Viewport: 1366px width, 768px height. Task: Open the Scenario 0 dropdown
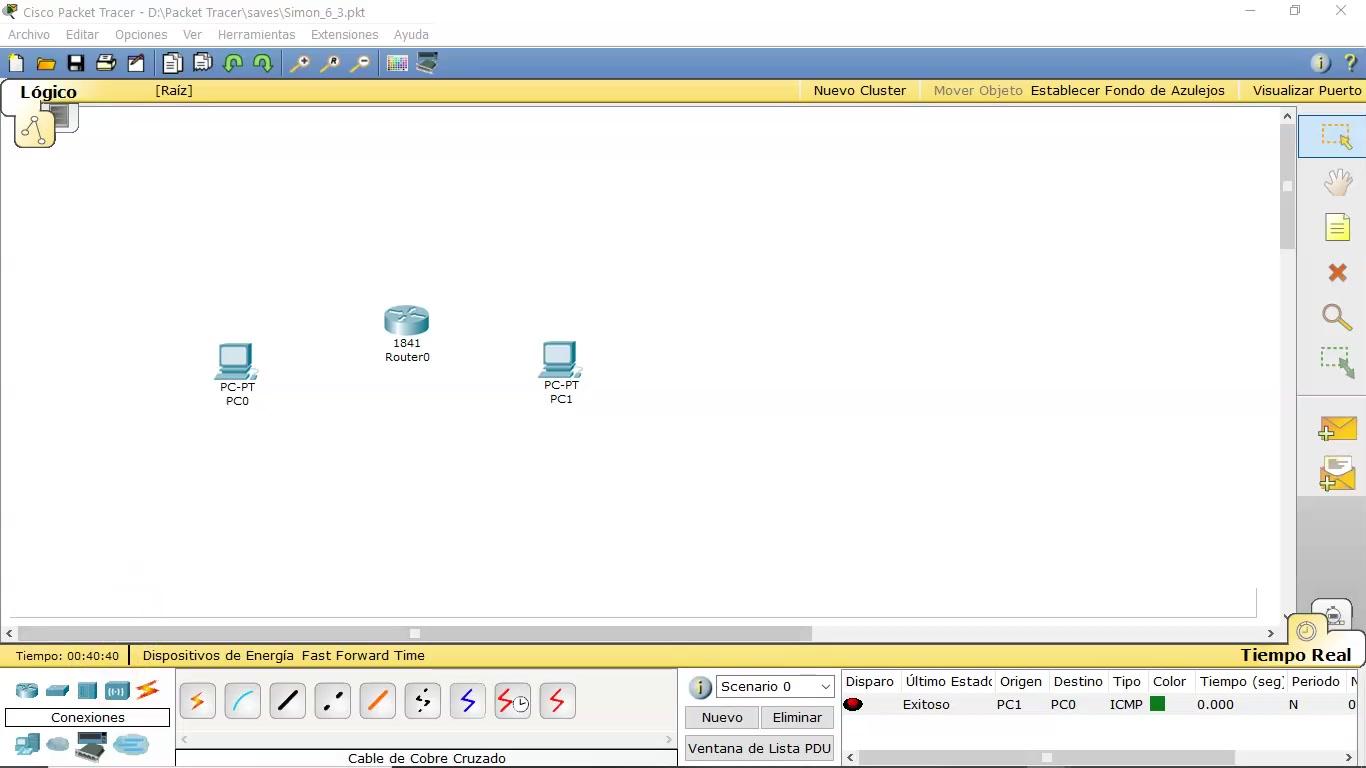[x=775, y=687]
